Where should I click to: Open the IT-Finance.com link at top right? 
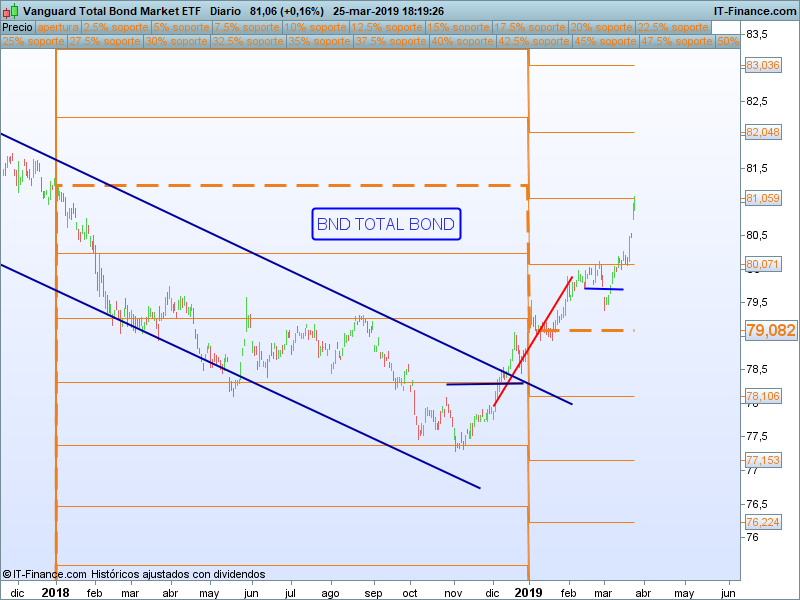(755, 11)
